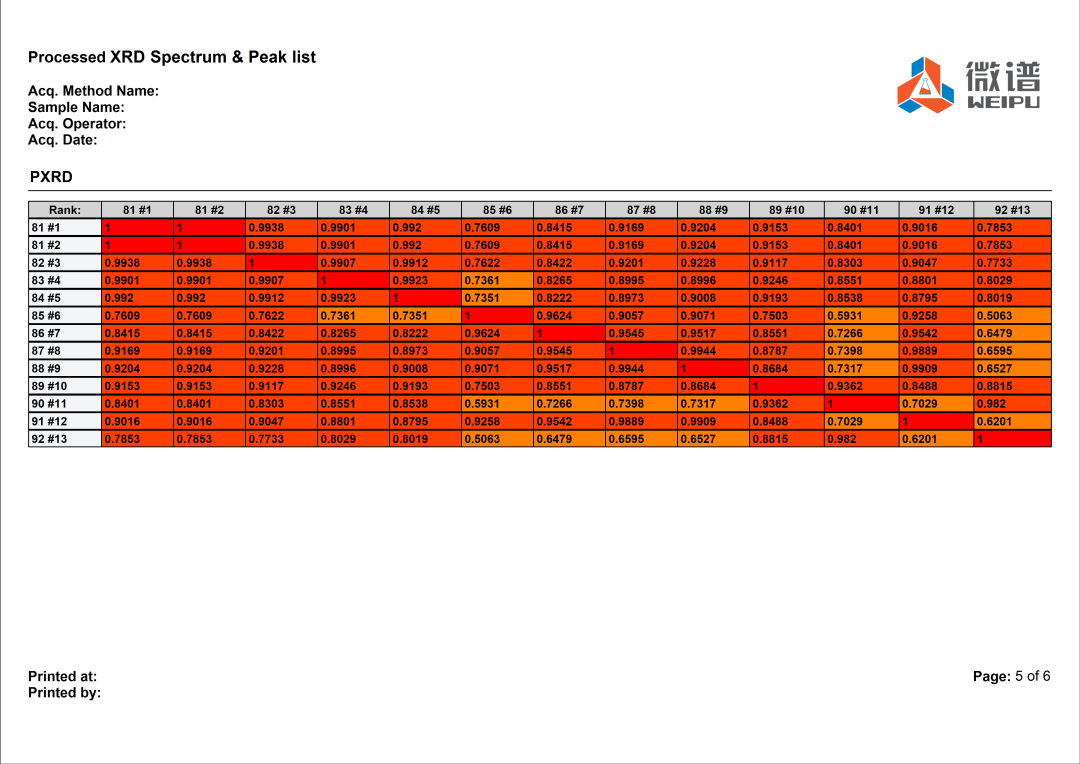
Task: Click 0.6527 in row 88 #9
Action: (x=1012, y=369)
